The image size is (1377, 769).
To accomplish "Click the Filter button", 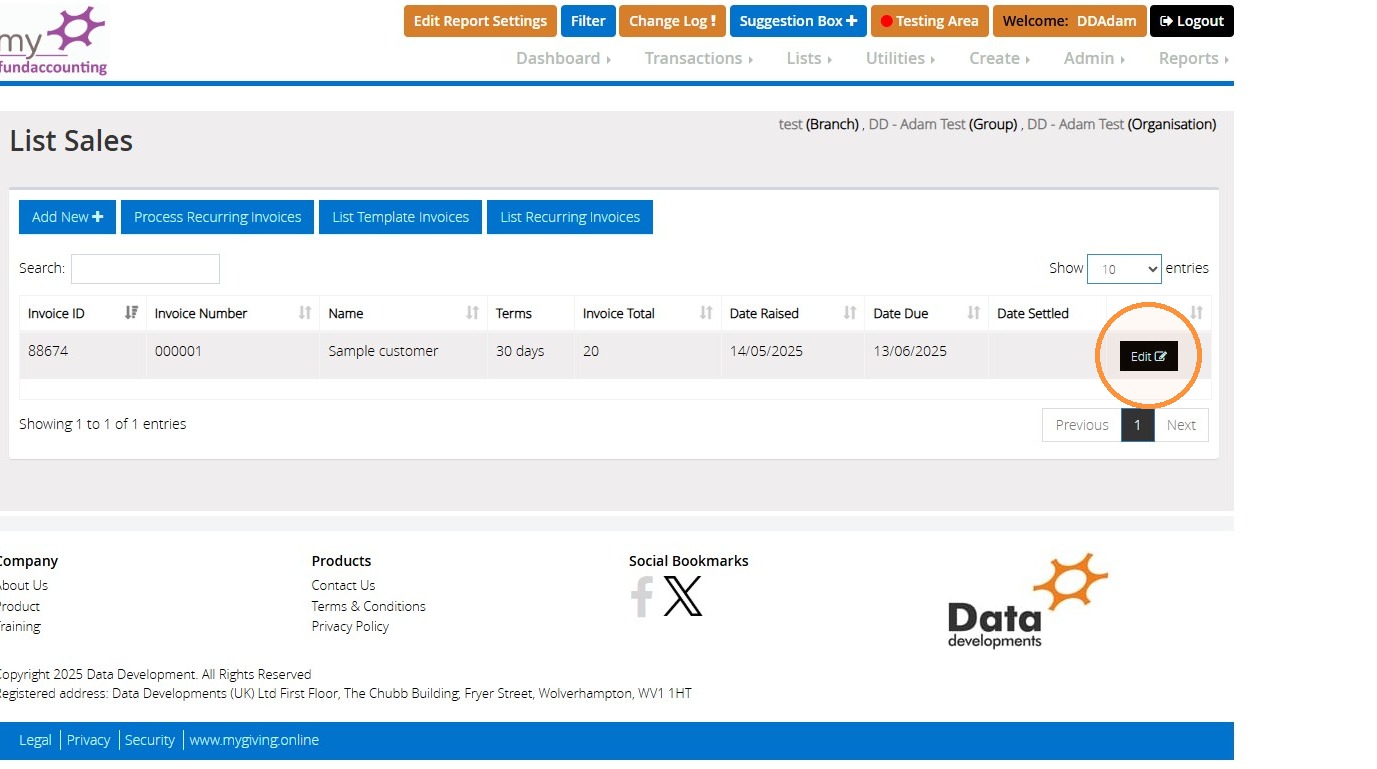I will (588, 21).
